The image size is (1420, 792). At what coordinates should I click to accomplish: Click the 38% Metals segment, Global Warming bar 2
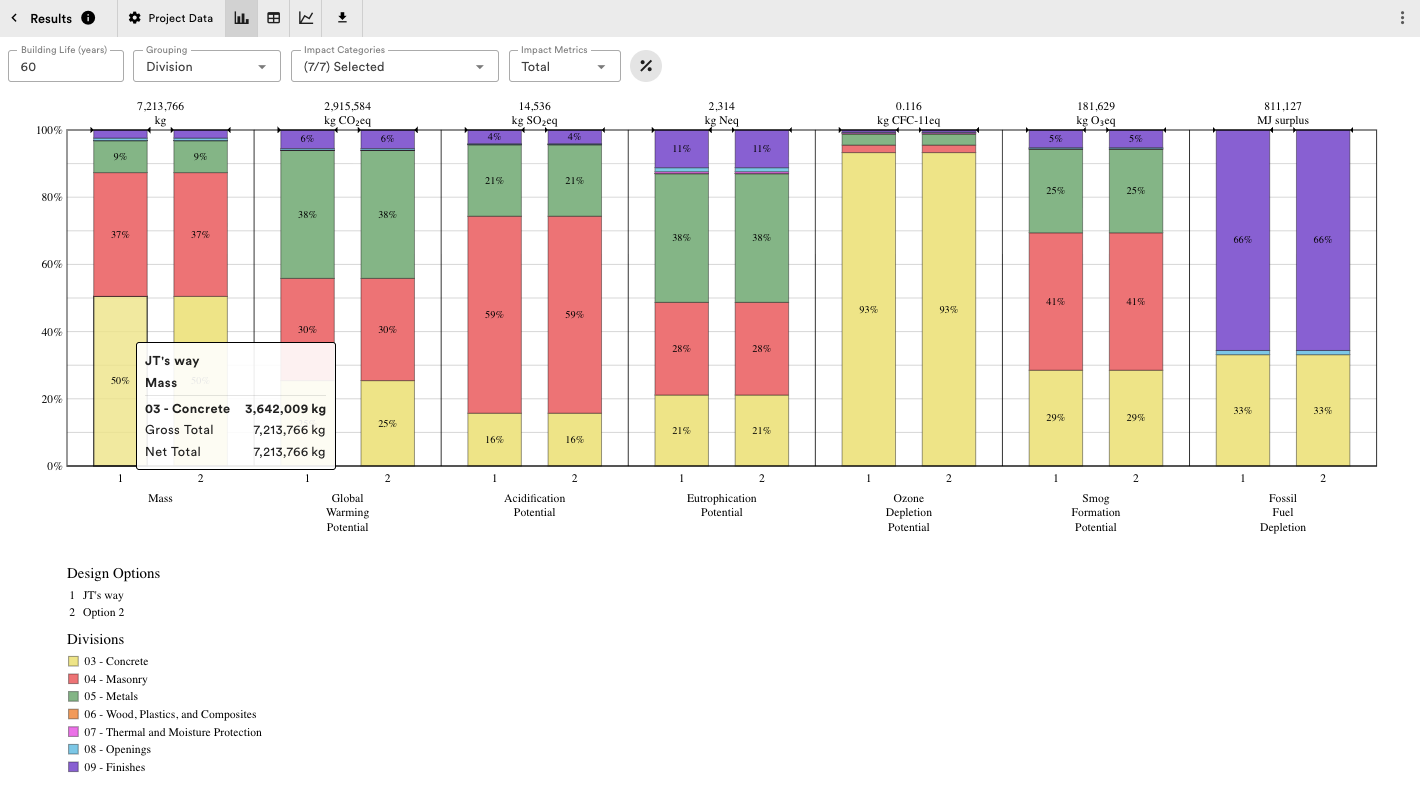click(388, 214)
